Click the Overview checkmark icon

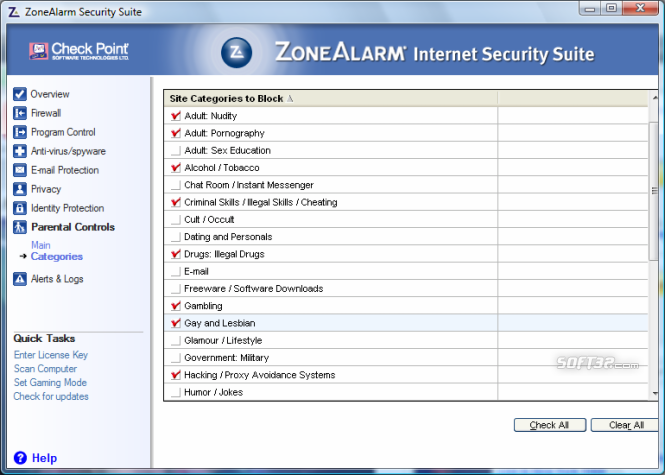[20, 94]
